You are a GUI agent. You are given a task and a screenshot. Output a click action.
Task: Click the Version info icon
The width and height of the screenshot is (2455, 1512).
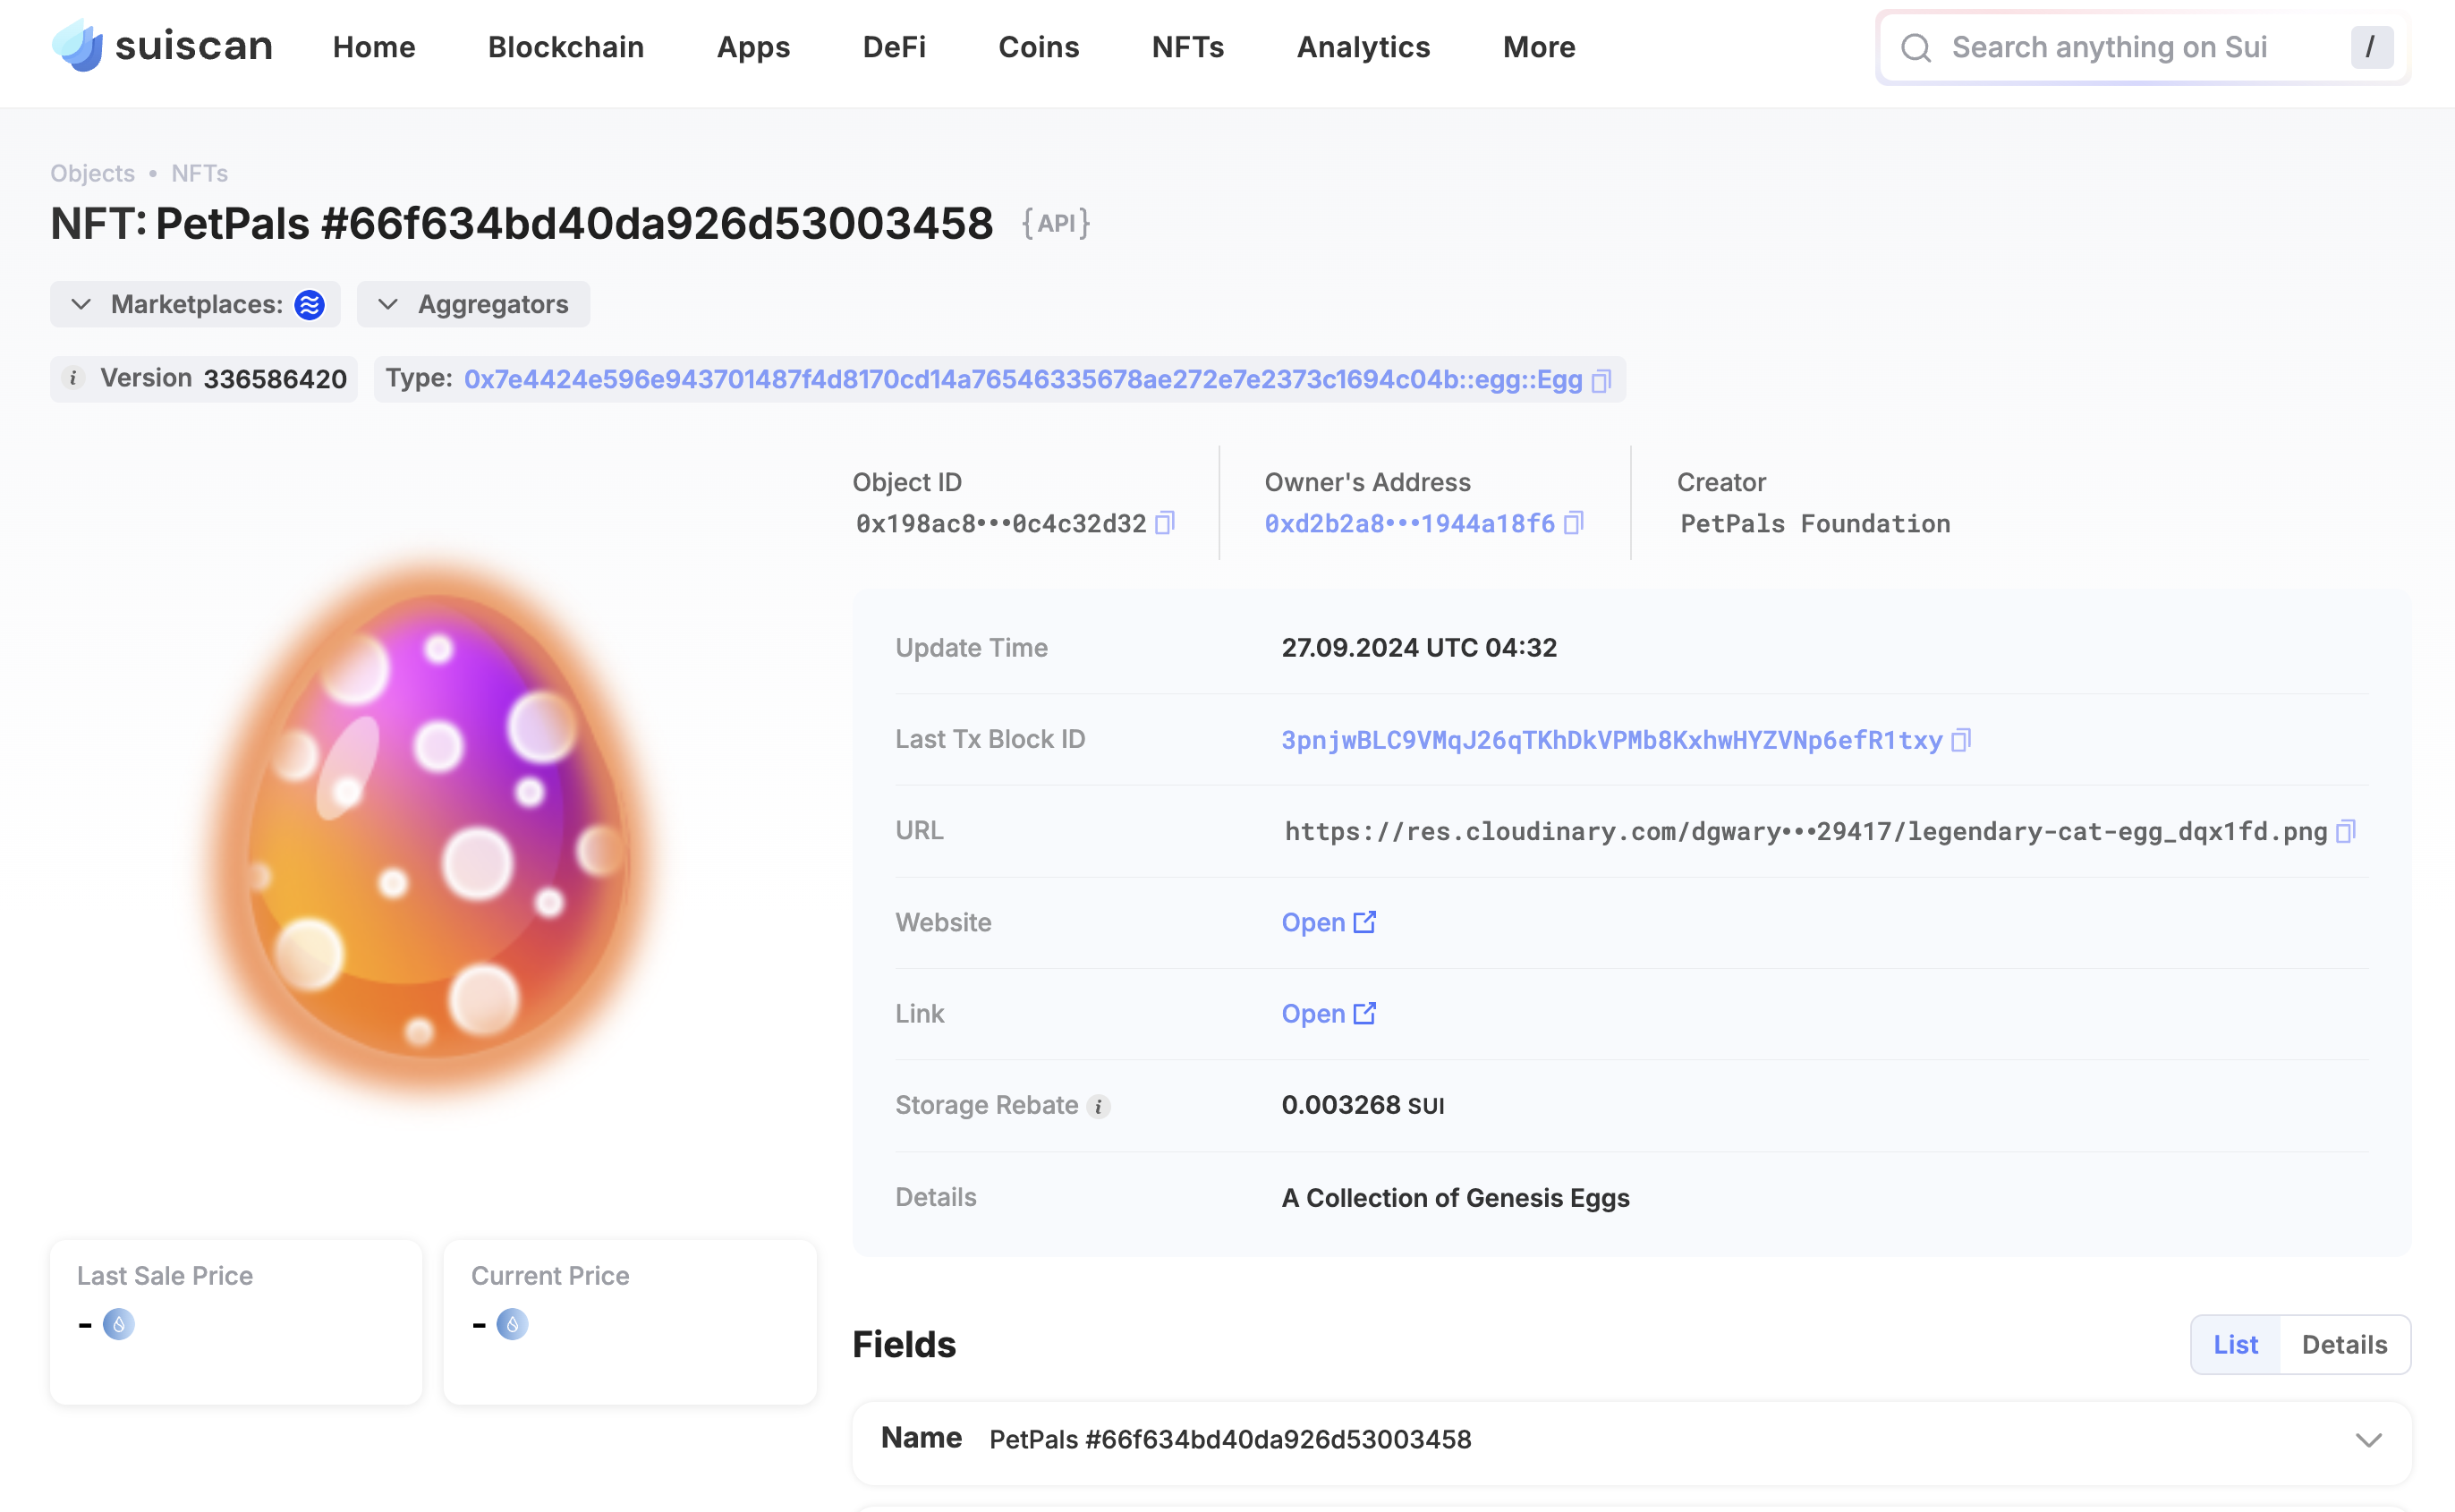coord(73,379)
